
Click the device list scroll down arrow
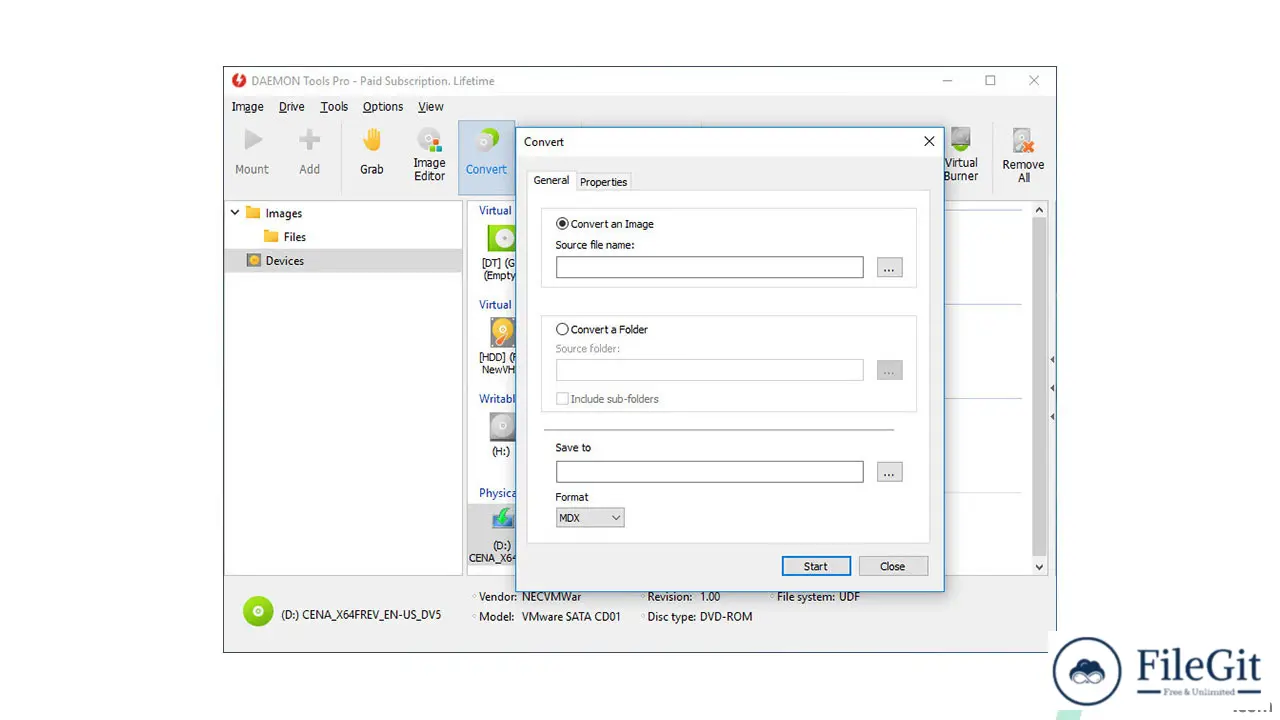pos(1039,567)
